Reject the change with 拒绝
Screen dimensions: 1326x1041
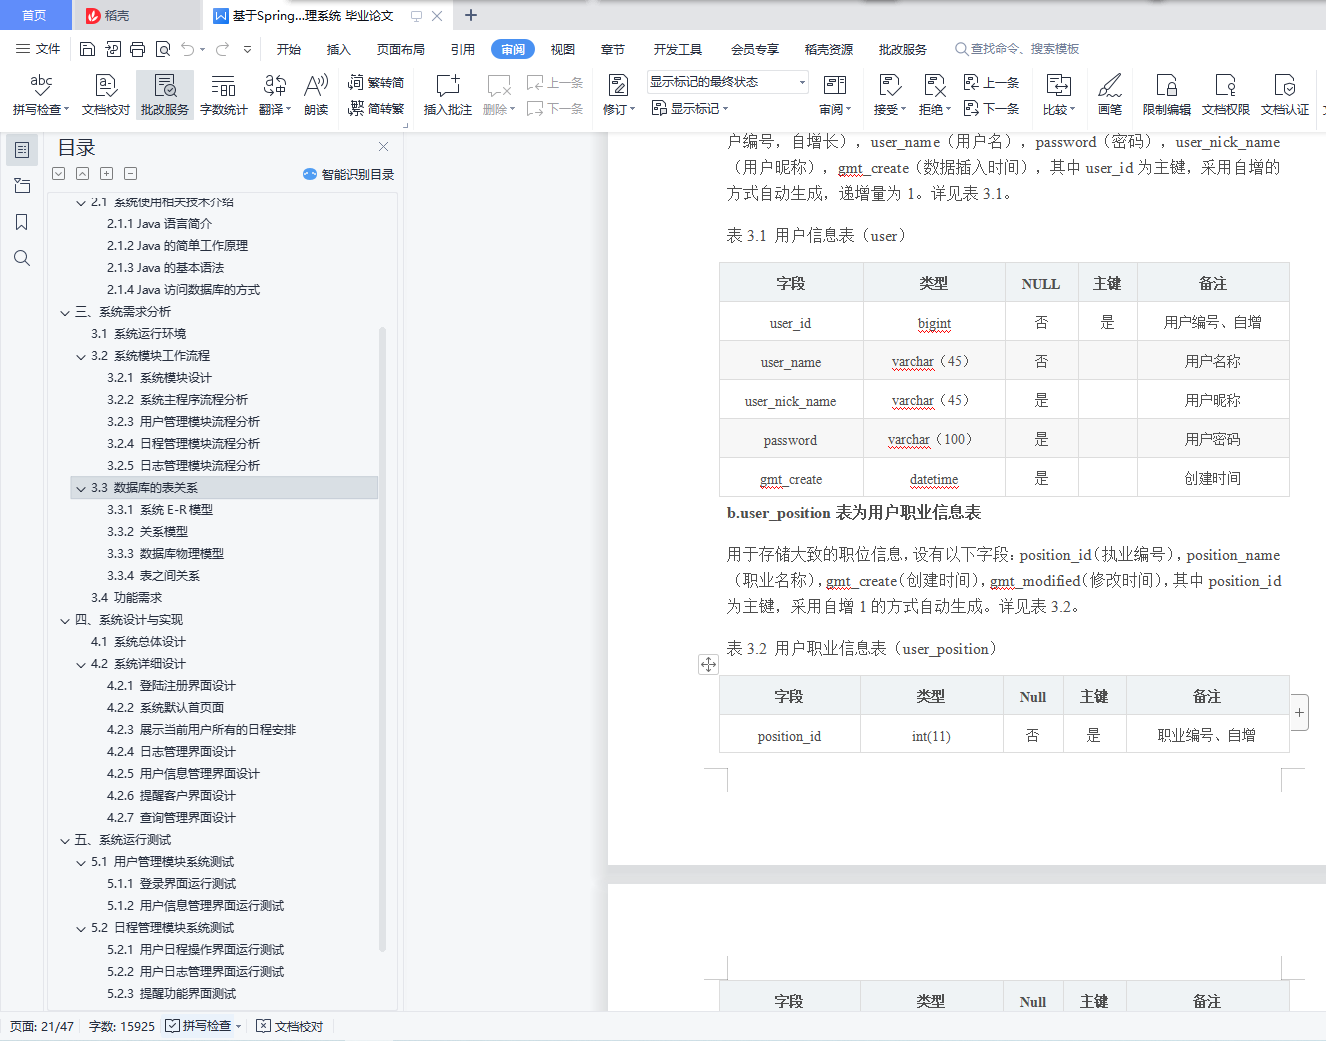pyautogui.click(x=934, y=95)
